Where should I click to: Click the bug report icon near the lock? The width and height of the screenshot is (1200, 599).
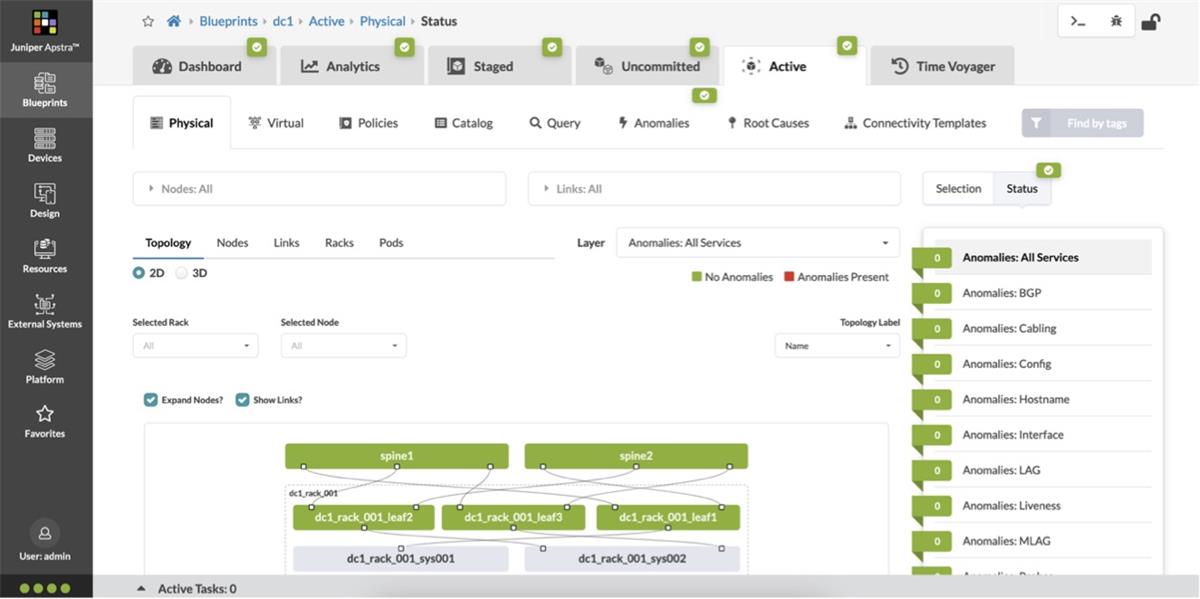(1116, 20)
